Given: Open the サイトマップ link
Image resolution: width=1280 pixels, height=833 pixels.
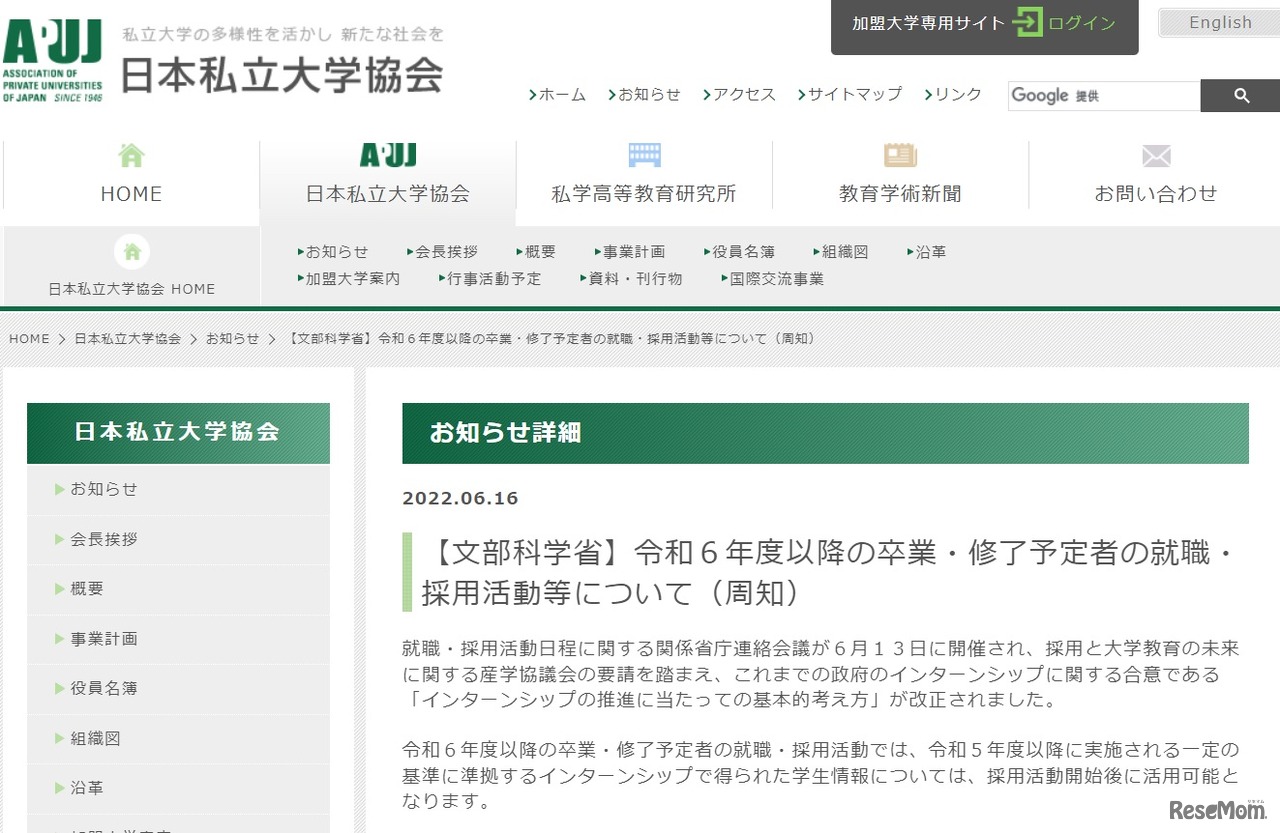Looking at the screenshot, I should (x=850, y=95).
